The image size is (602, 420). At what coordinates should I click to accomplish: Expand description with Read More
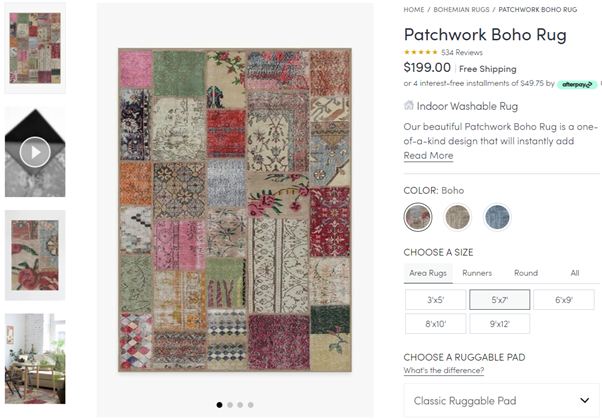coord(428,156)
